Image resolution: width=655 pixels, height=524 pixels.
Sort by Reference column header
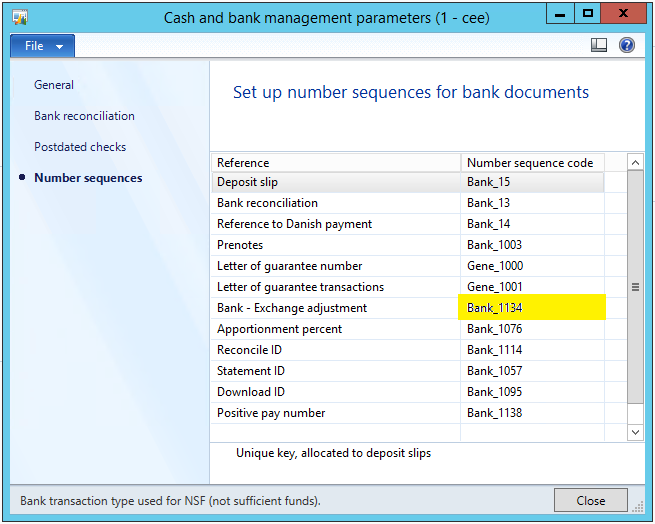coord(335,162)
